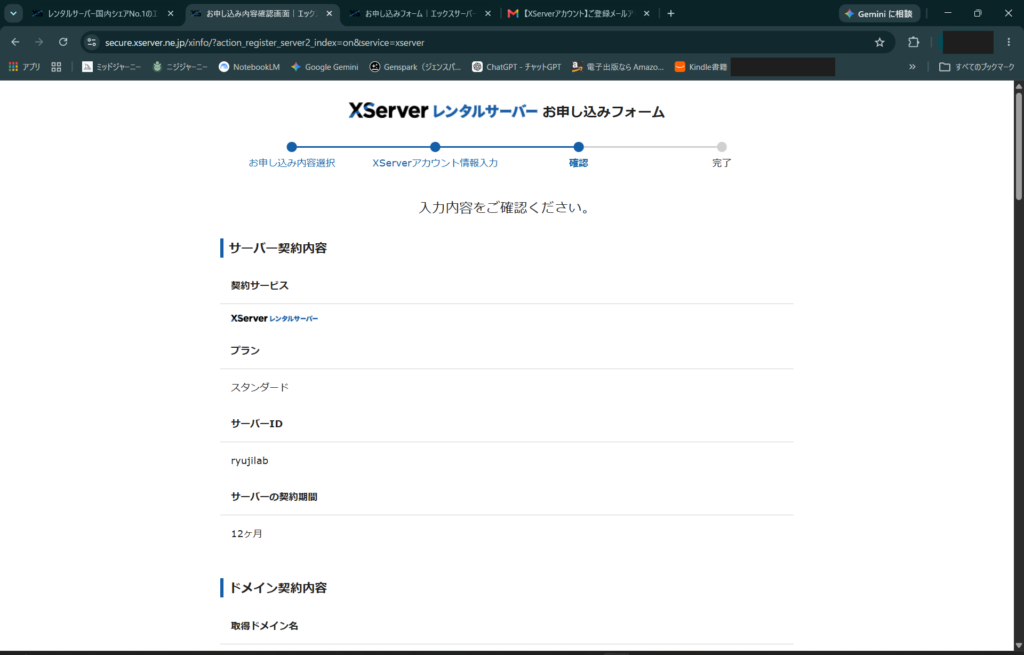Go forward one page

pos(39,42)
